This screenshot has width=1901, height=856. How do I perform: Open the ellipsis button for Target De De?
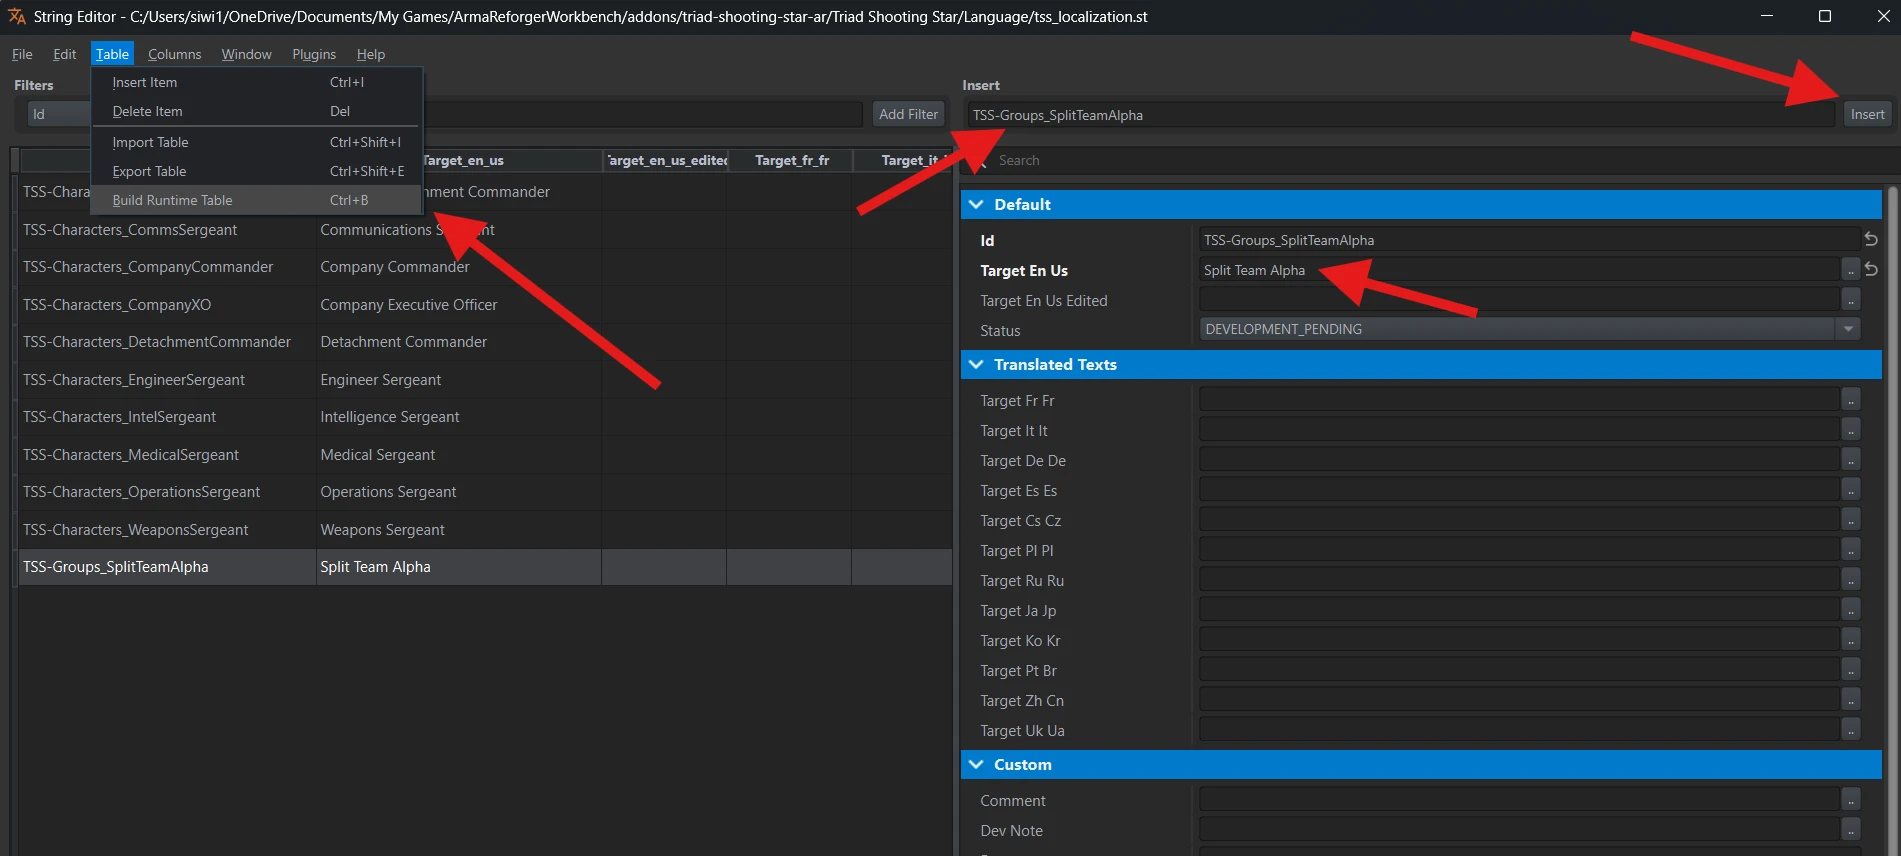click(1851, 460)
